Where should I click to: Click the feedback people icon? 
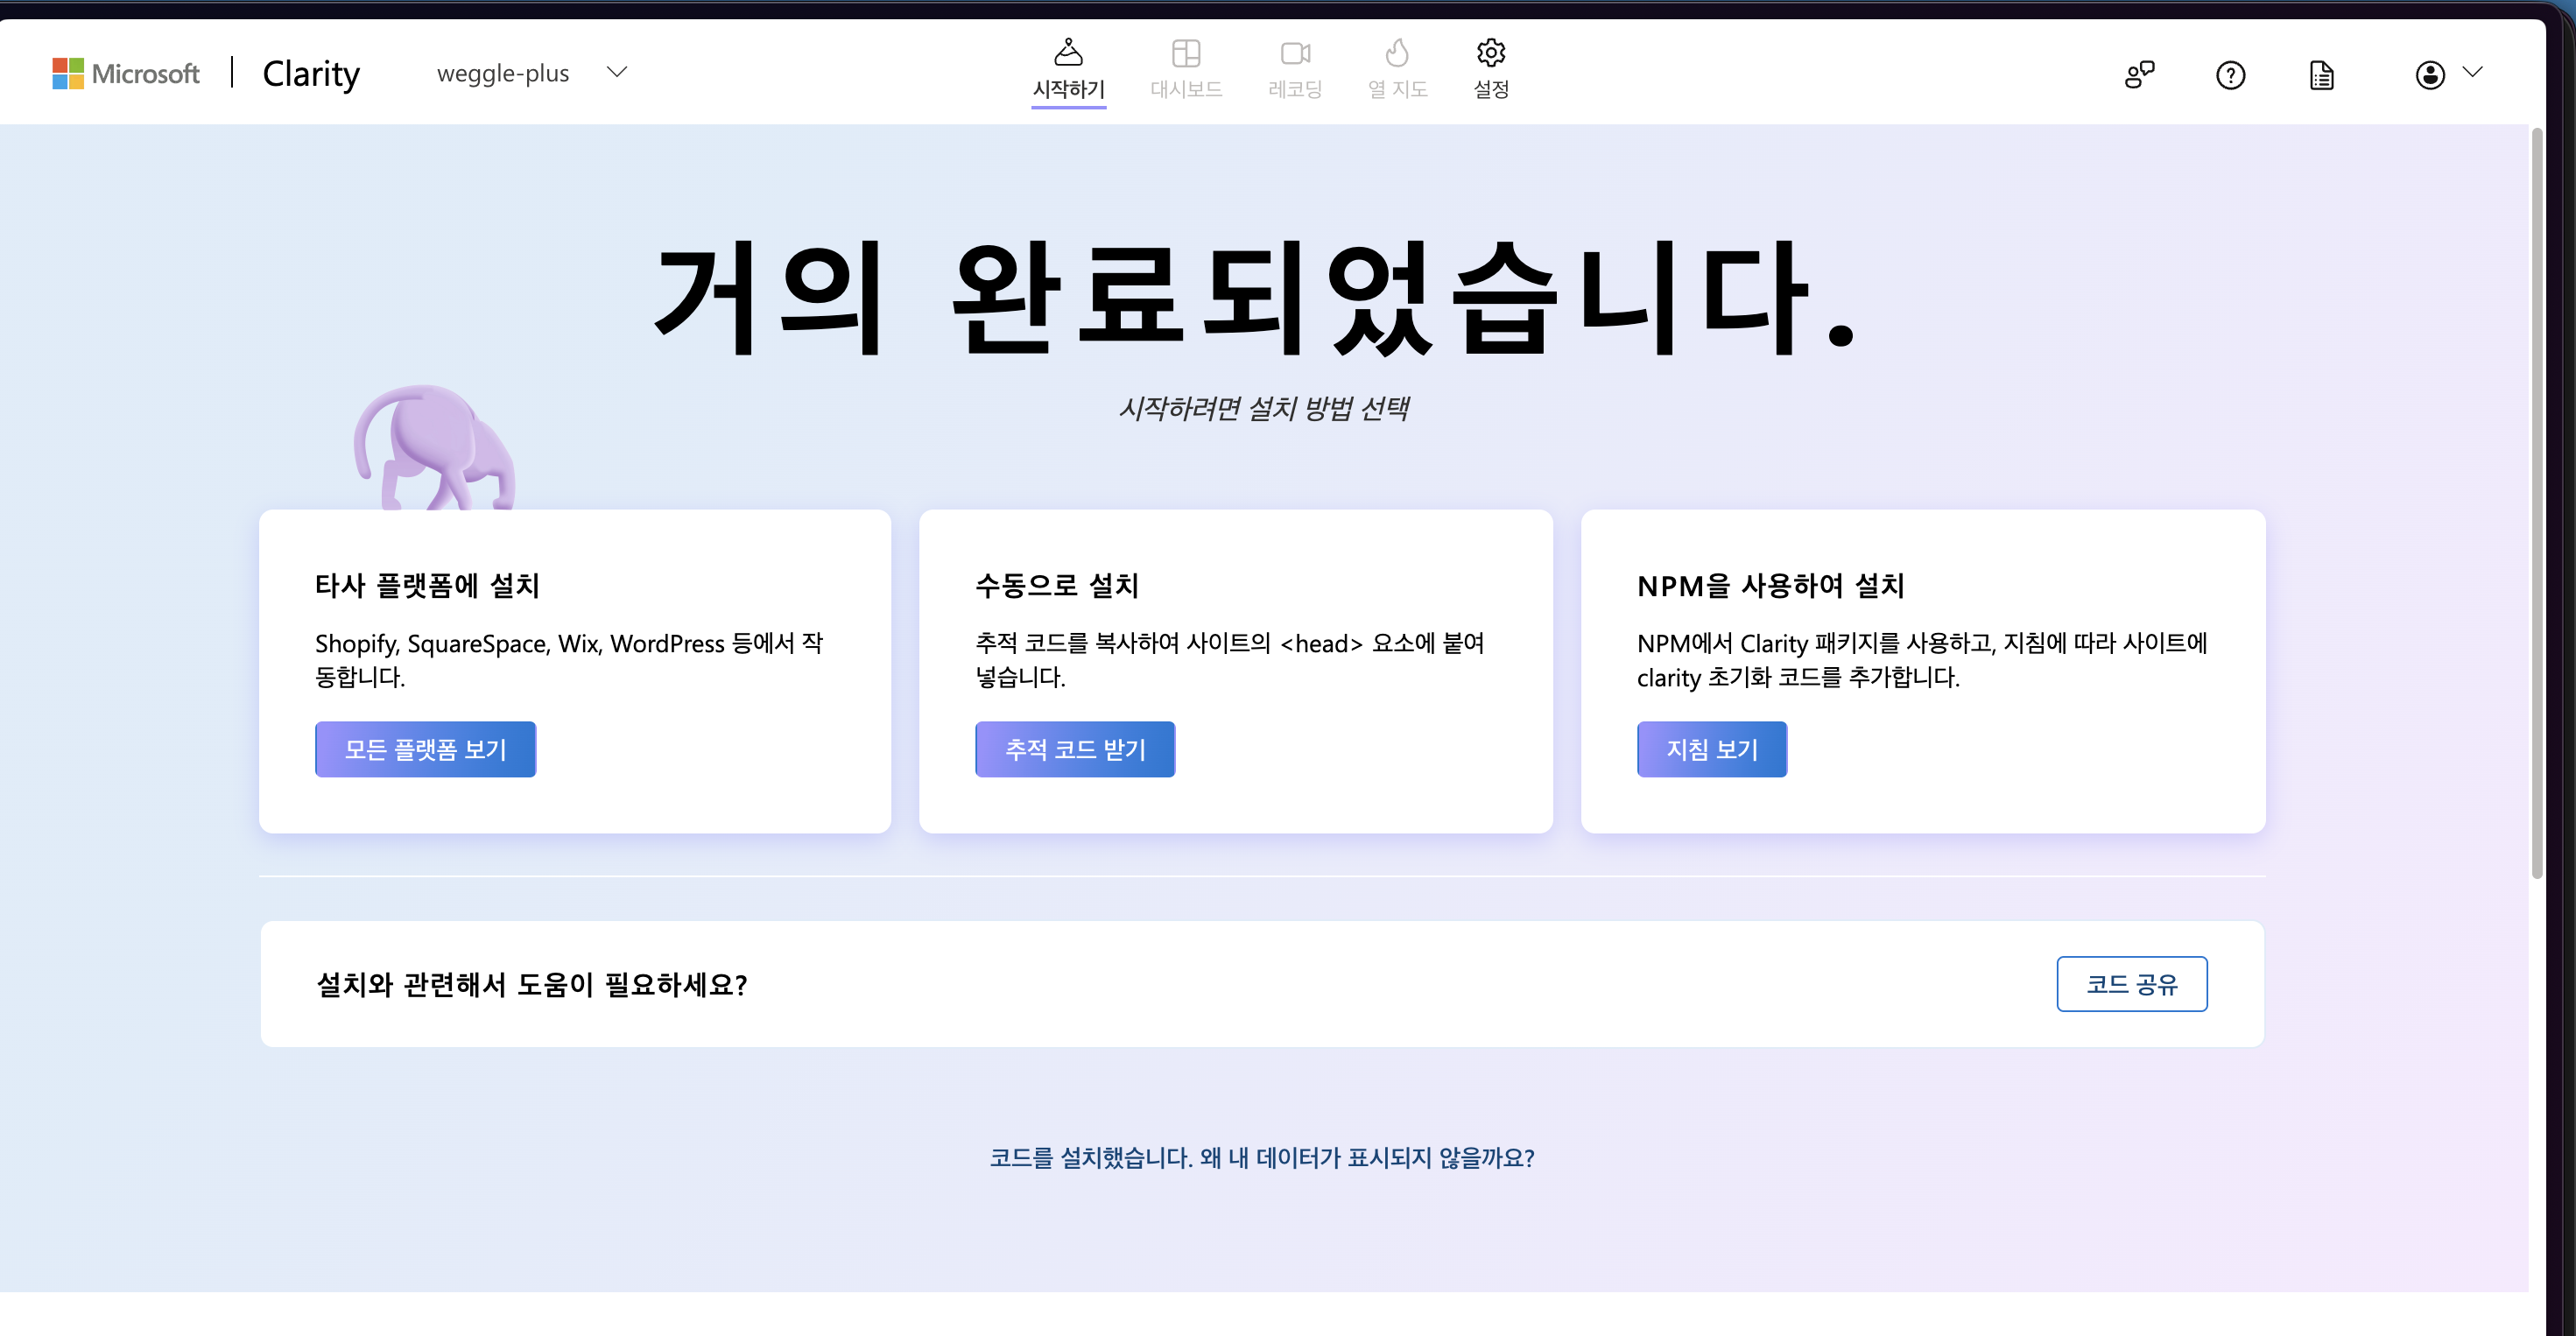(2139, 75)
